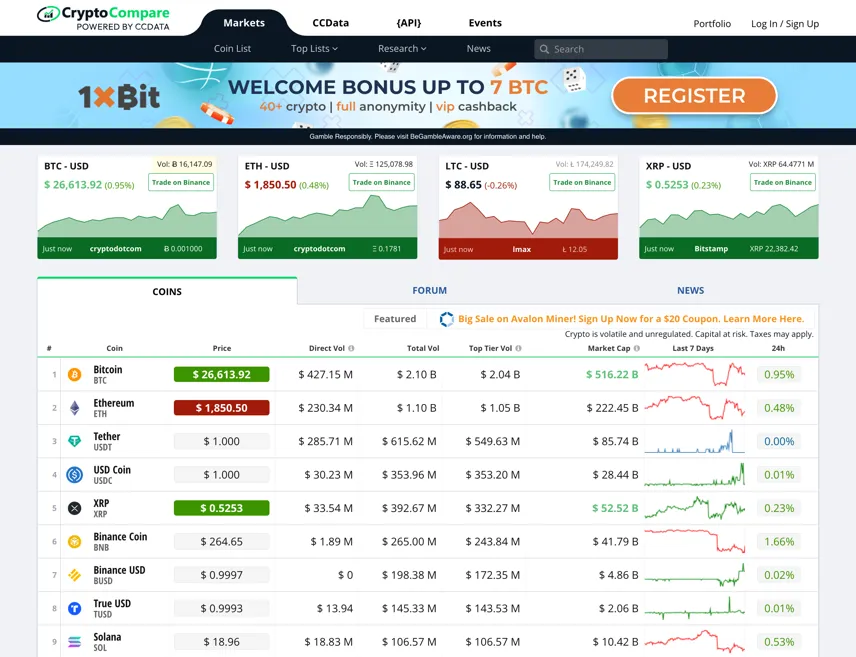Click the True USD coin icon
The width and height of the screenshot is (856, 657).
point(74,608)
